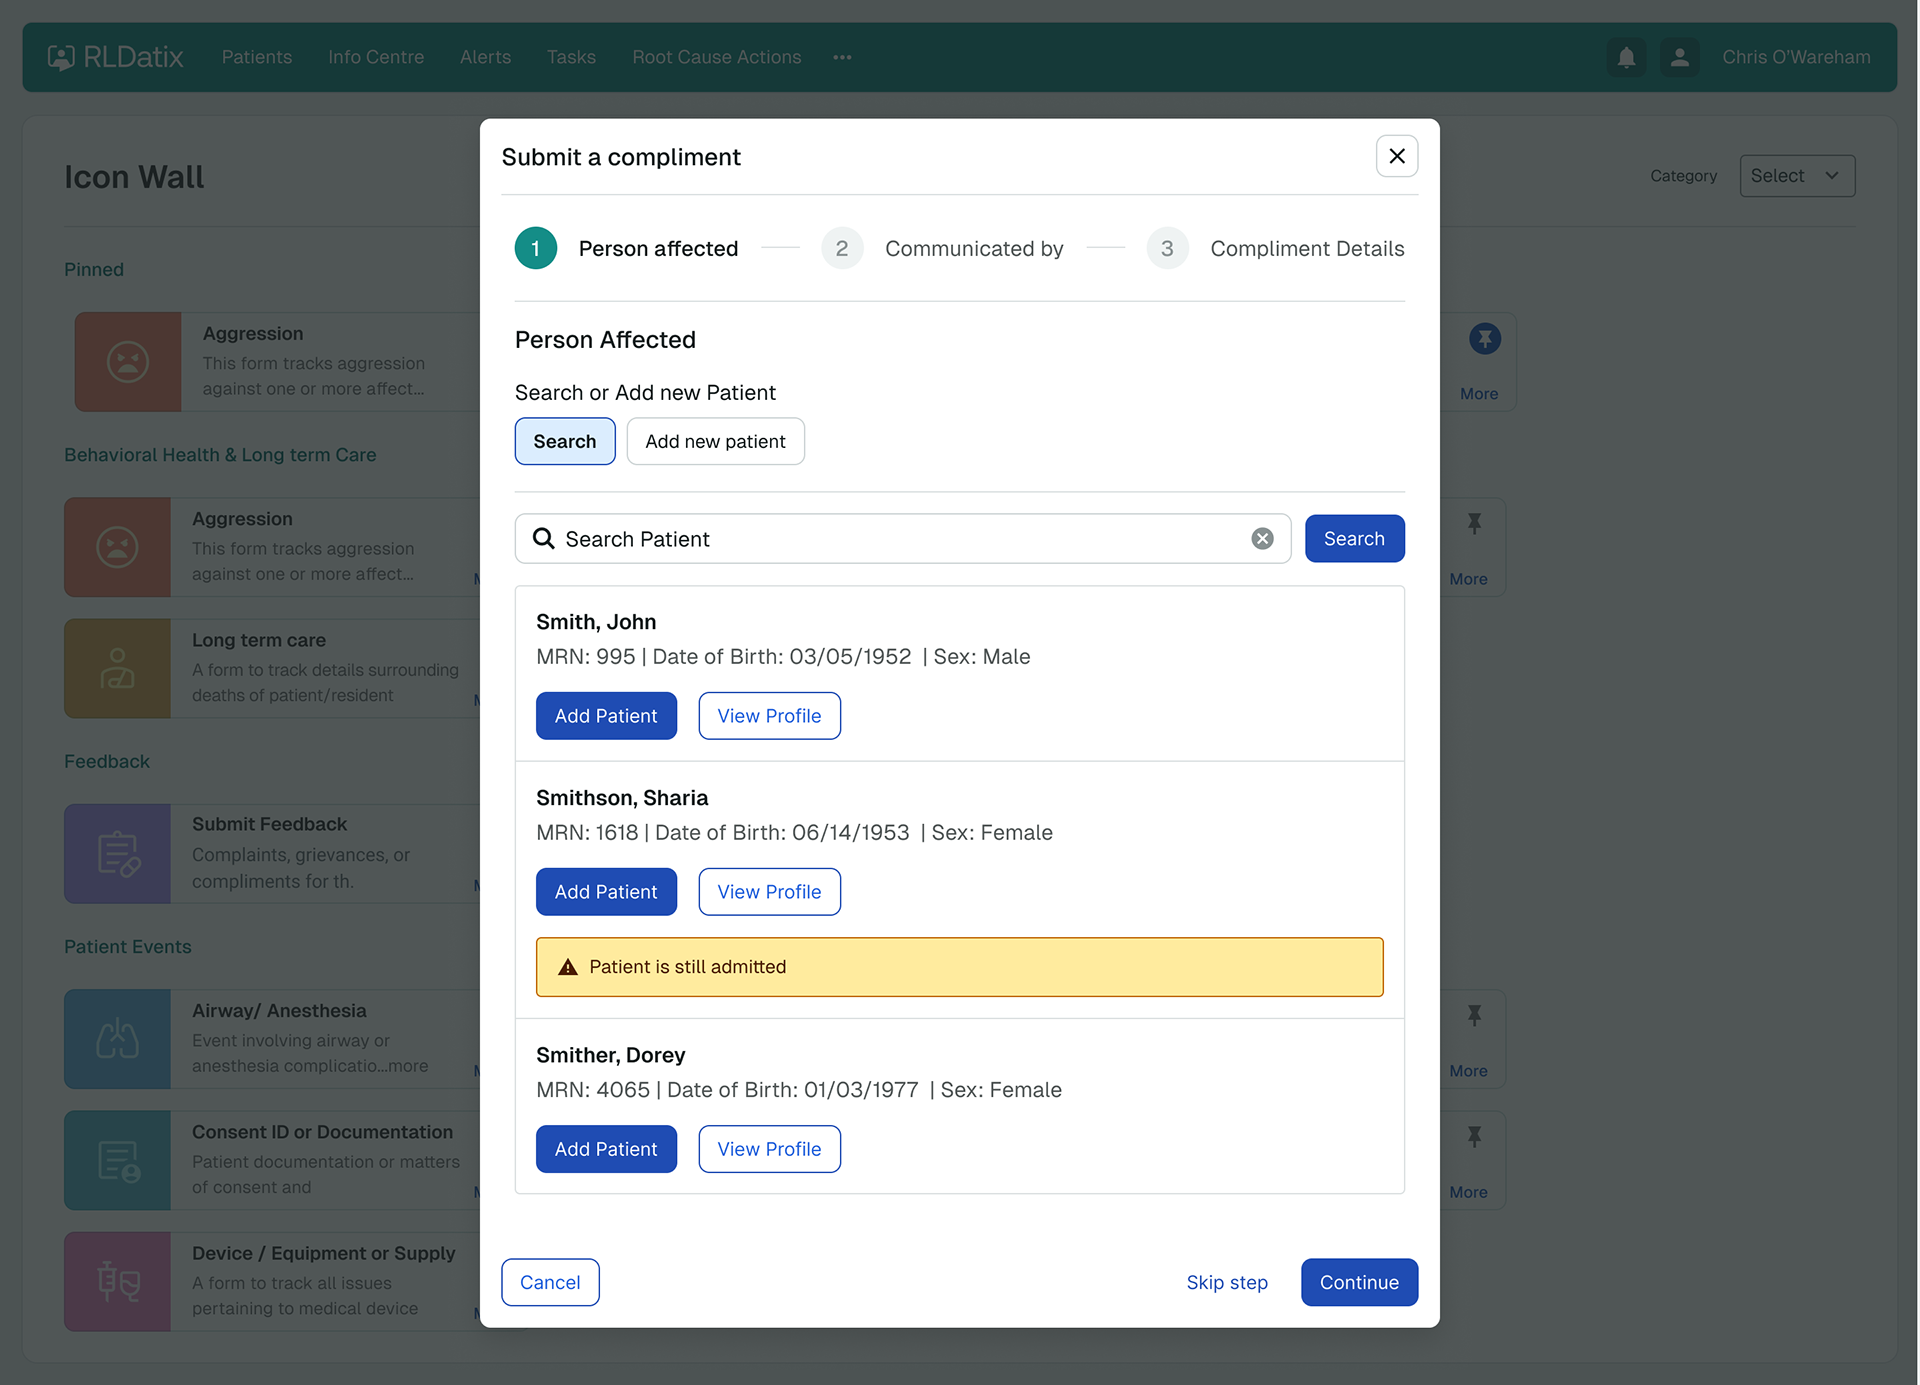
Task: Open the more navigation ellipsis menu
Action: [x=842, y=57]
